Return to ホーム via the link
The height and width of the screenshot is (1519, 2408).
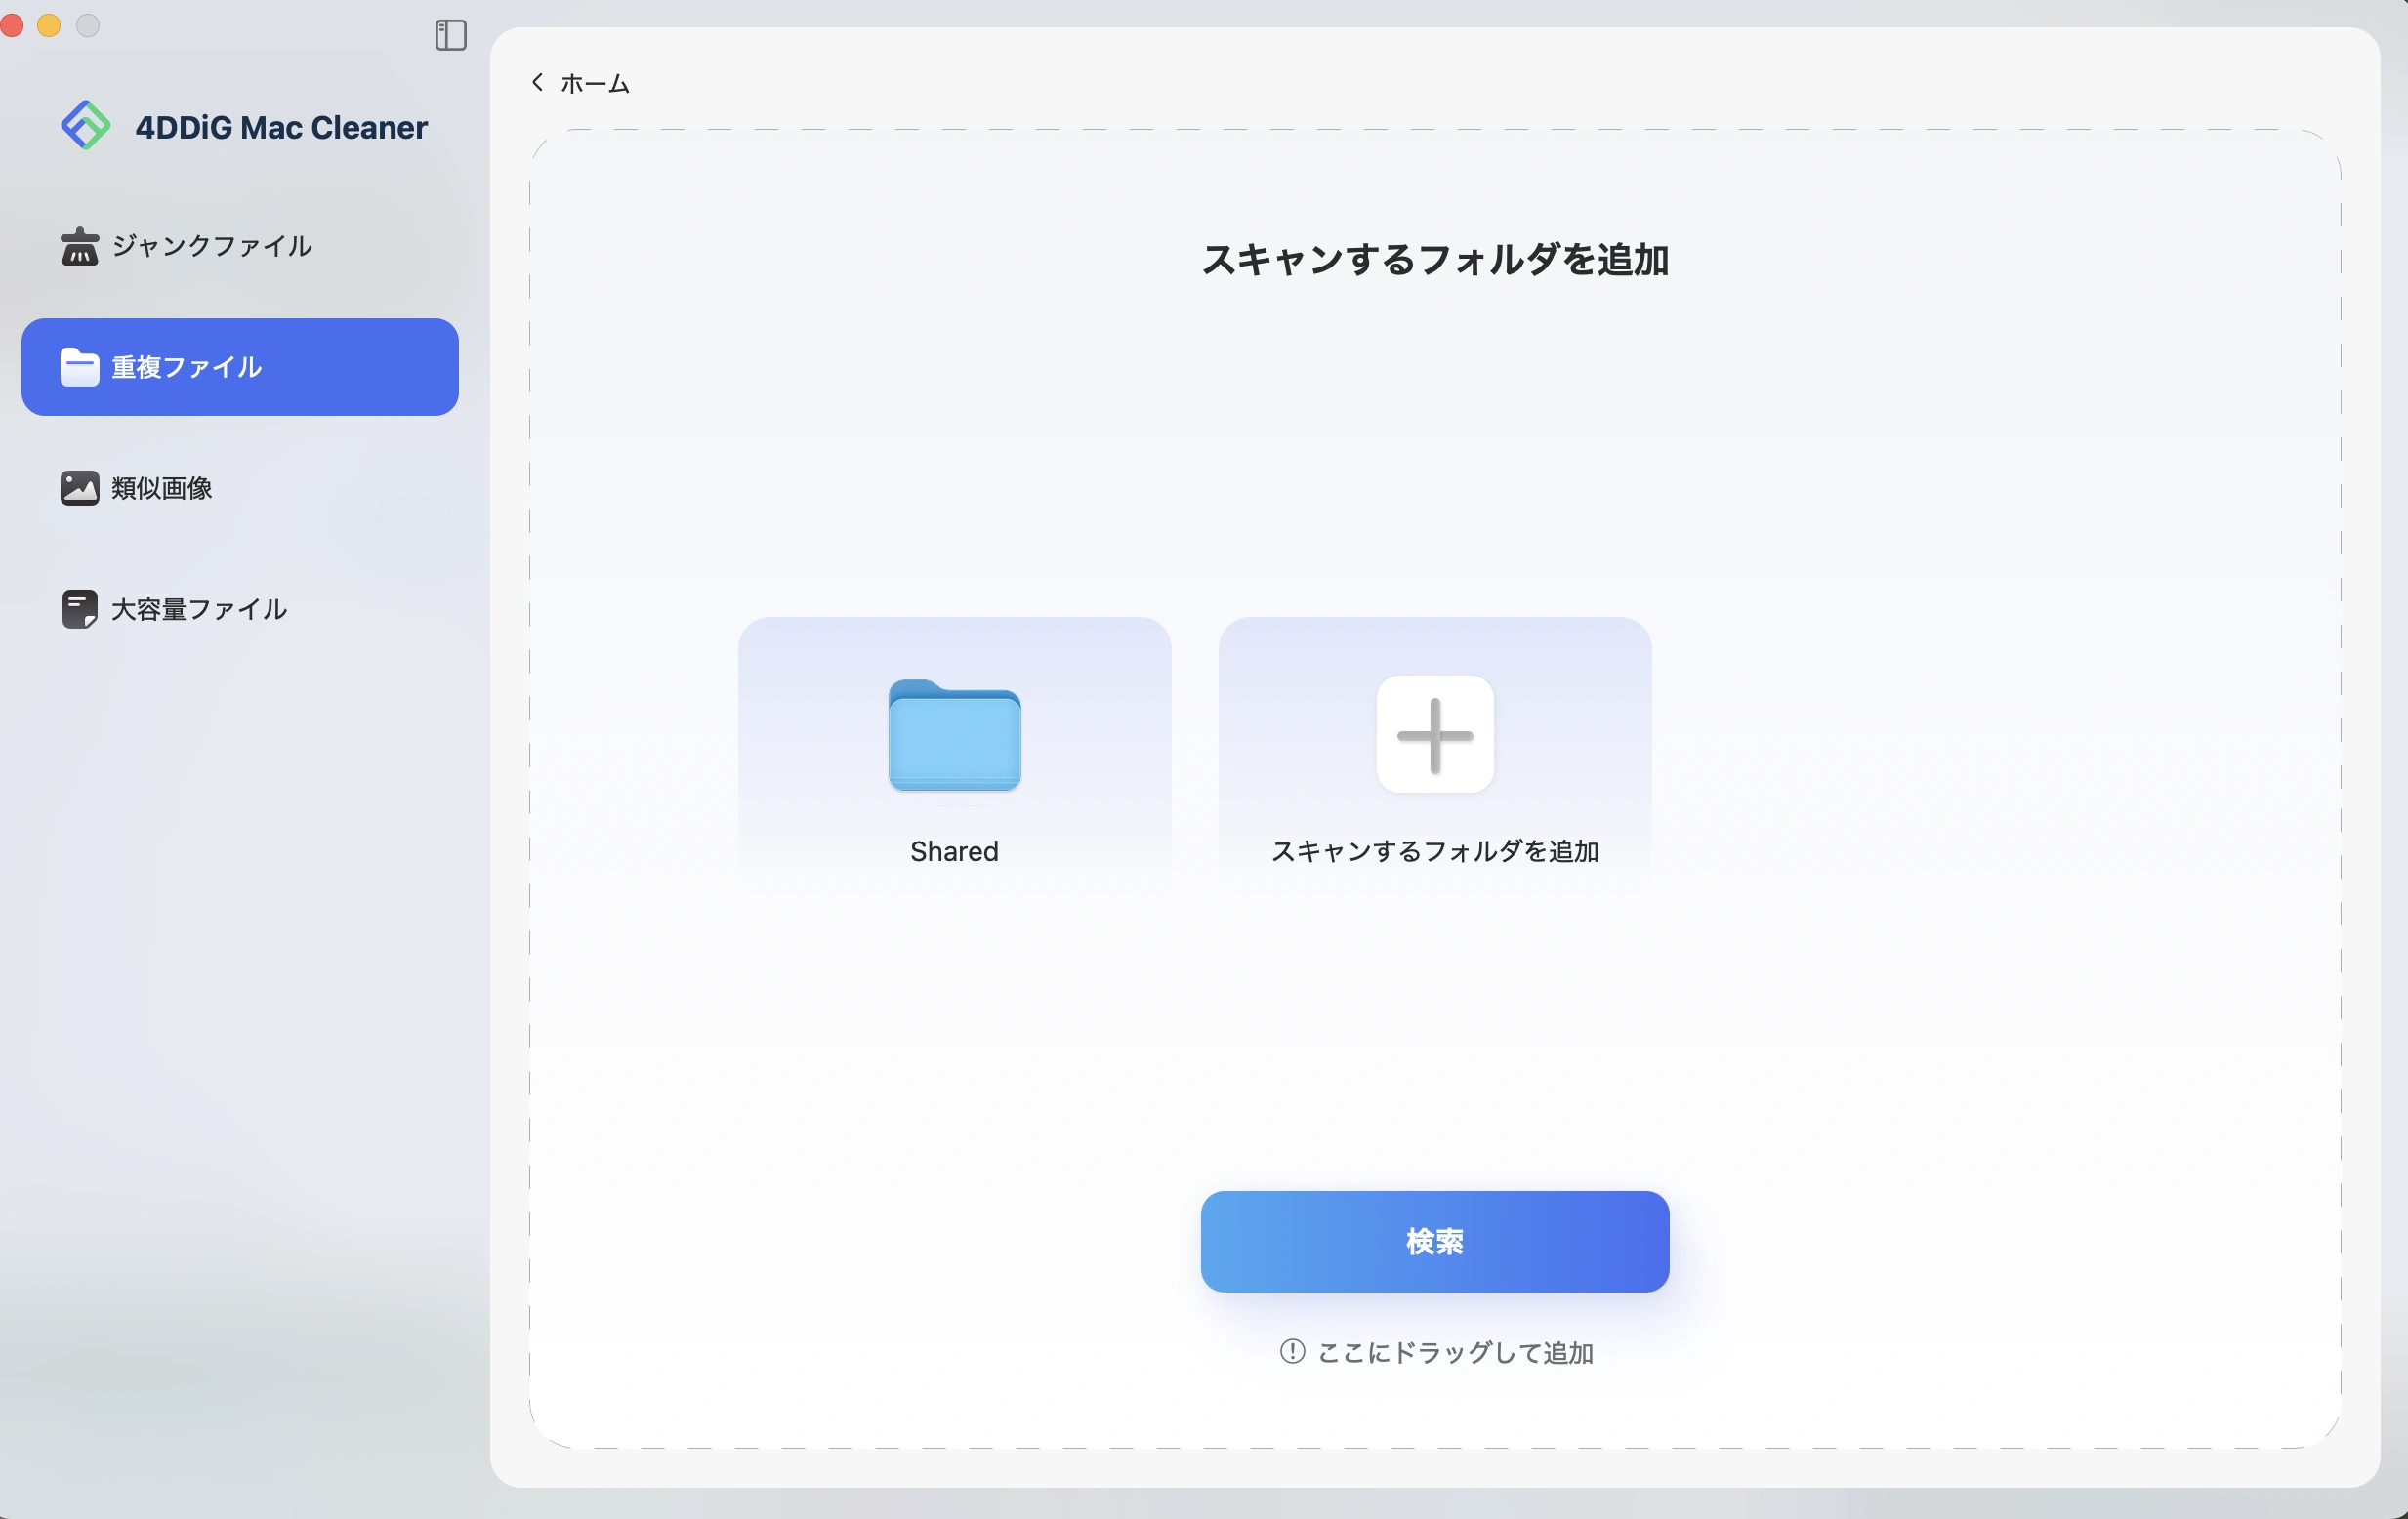[x=595, y=83]
